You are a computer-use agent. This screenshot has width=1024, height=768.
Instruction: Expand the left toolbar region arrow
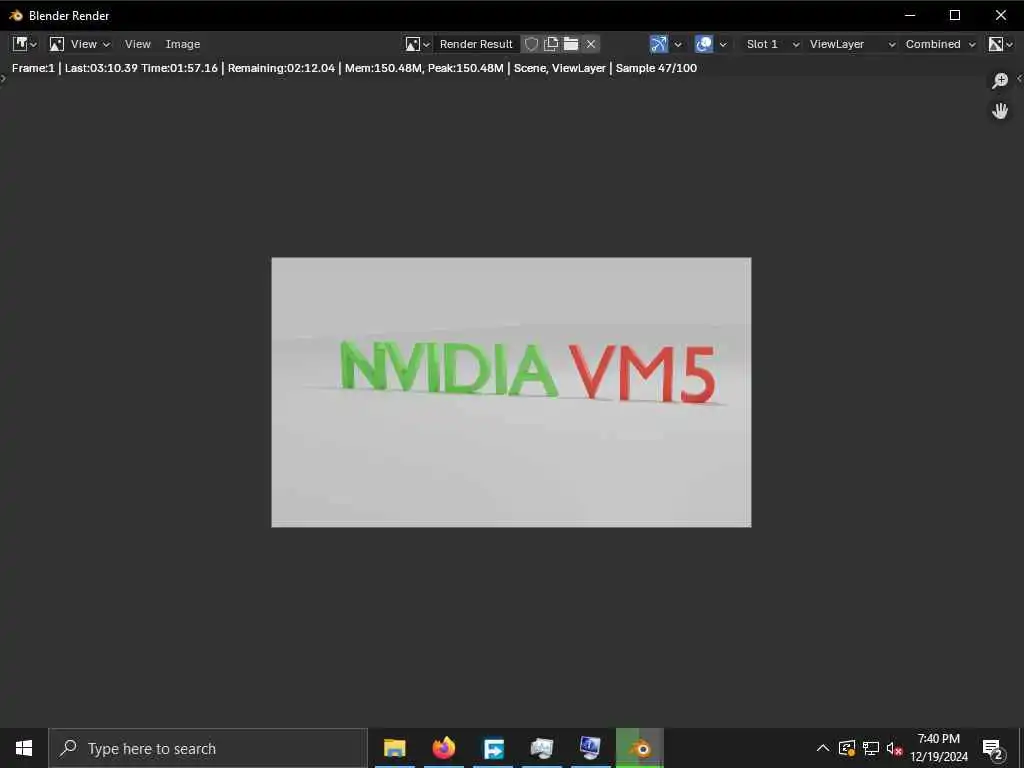tap(3, 78)
